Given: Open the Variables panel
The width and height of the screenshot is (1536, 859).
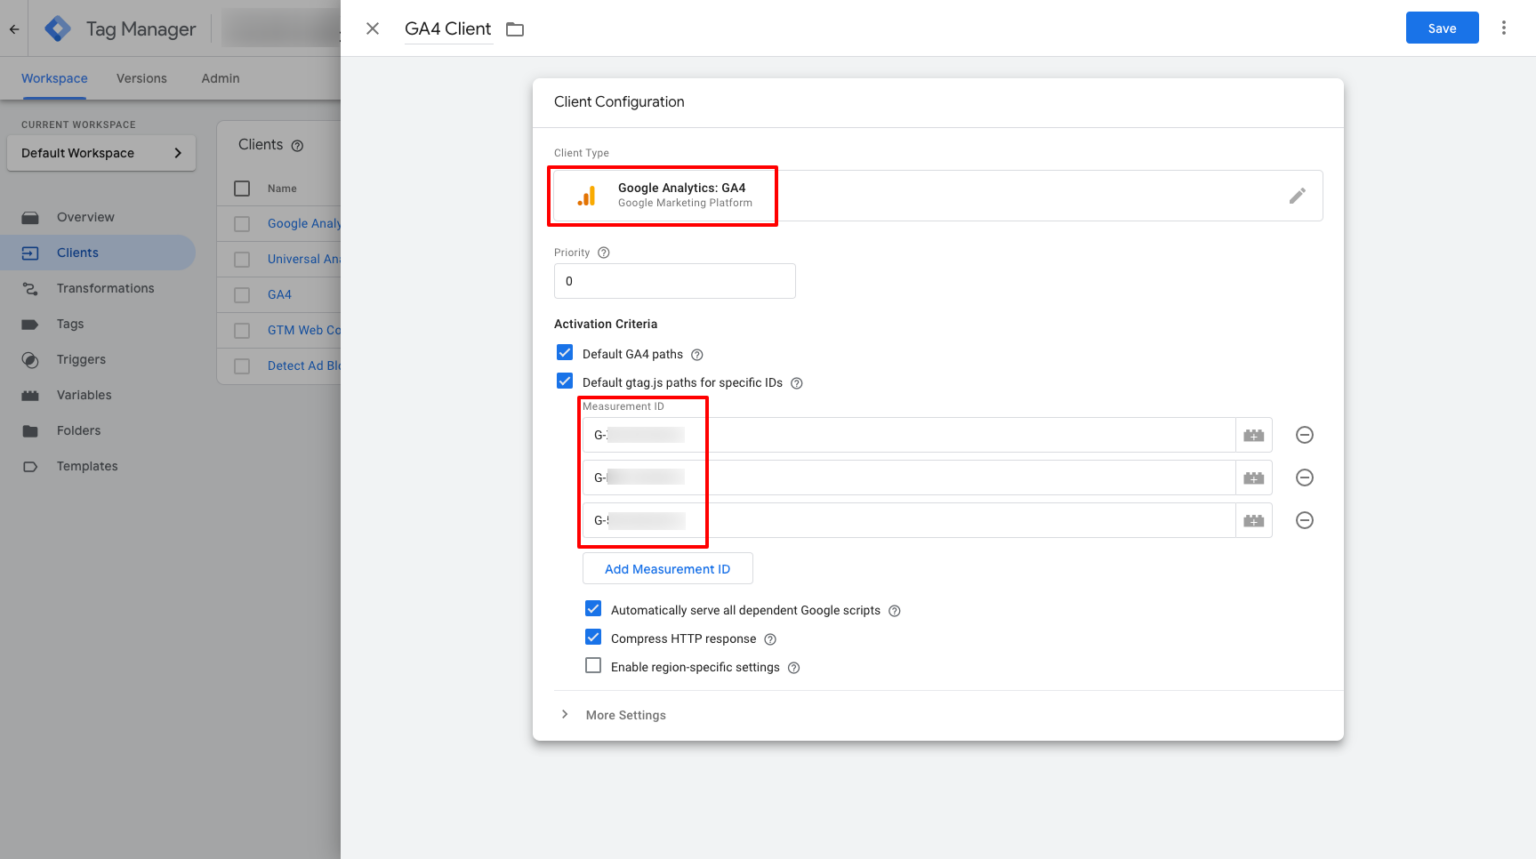Looking at the screenshot, I should (85, 394).
